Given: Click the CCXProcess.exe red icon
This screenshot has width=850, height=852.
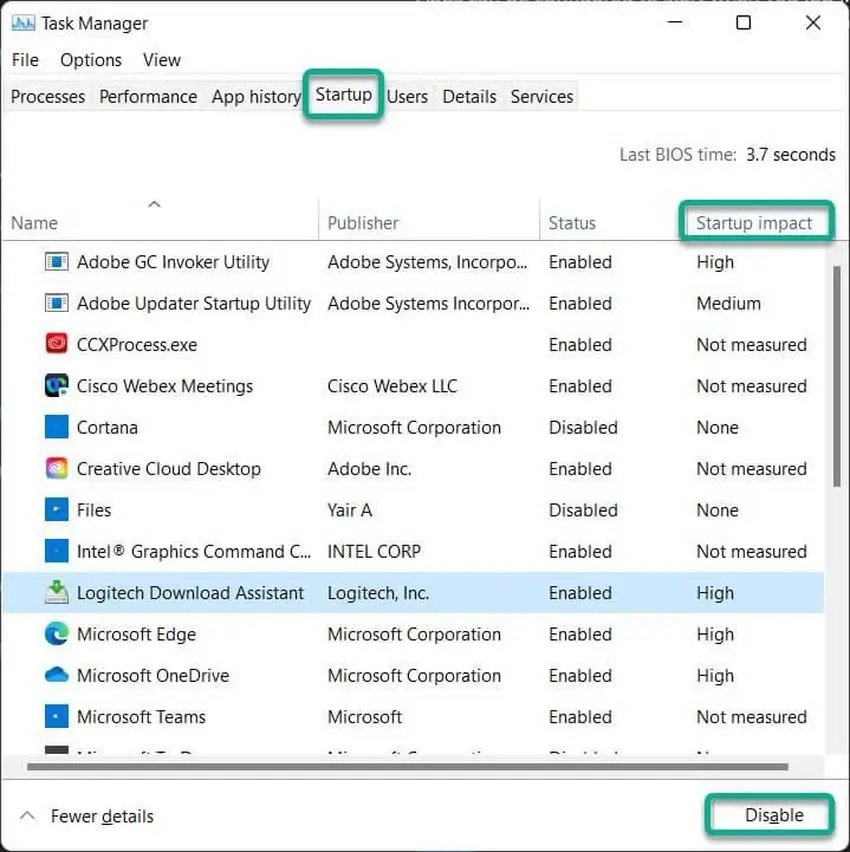Looking at the screenshot, I should pos(57,344).
